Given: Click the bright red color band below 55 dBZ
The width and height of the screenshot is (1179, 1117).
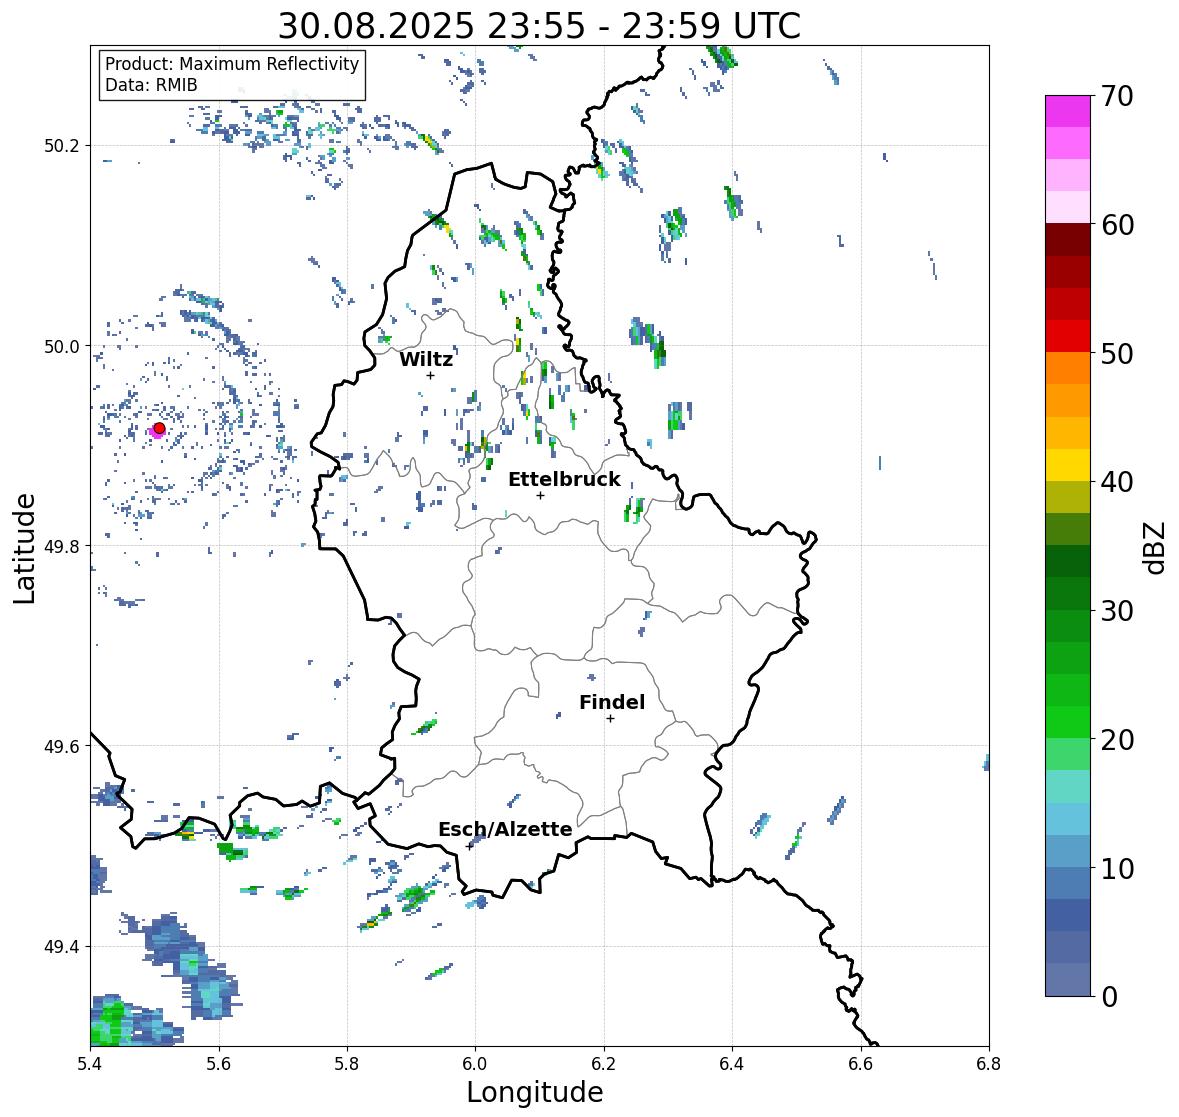Looking at the screenshot, I should [1068, 336].
